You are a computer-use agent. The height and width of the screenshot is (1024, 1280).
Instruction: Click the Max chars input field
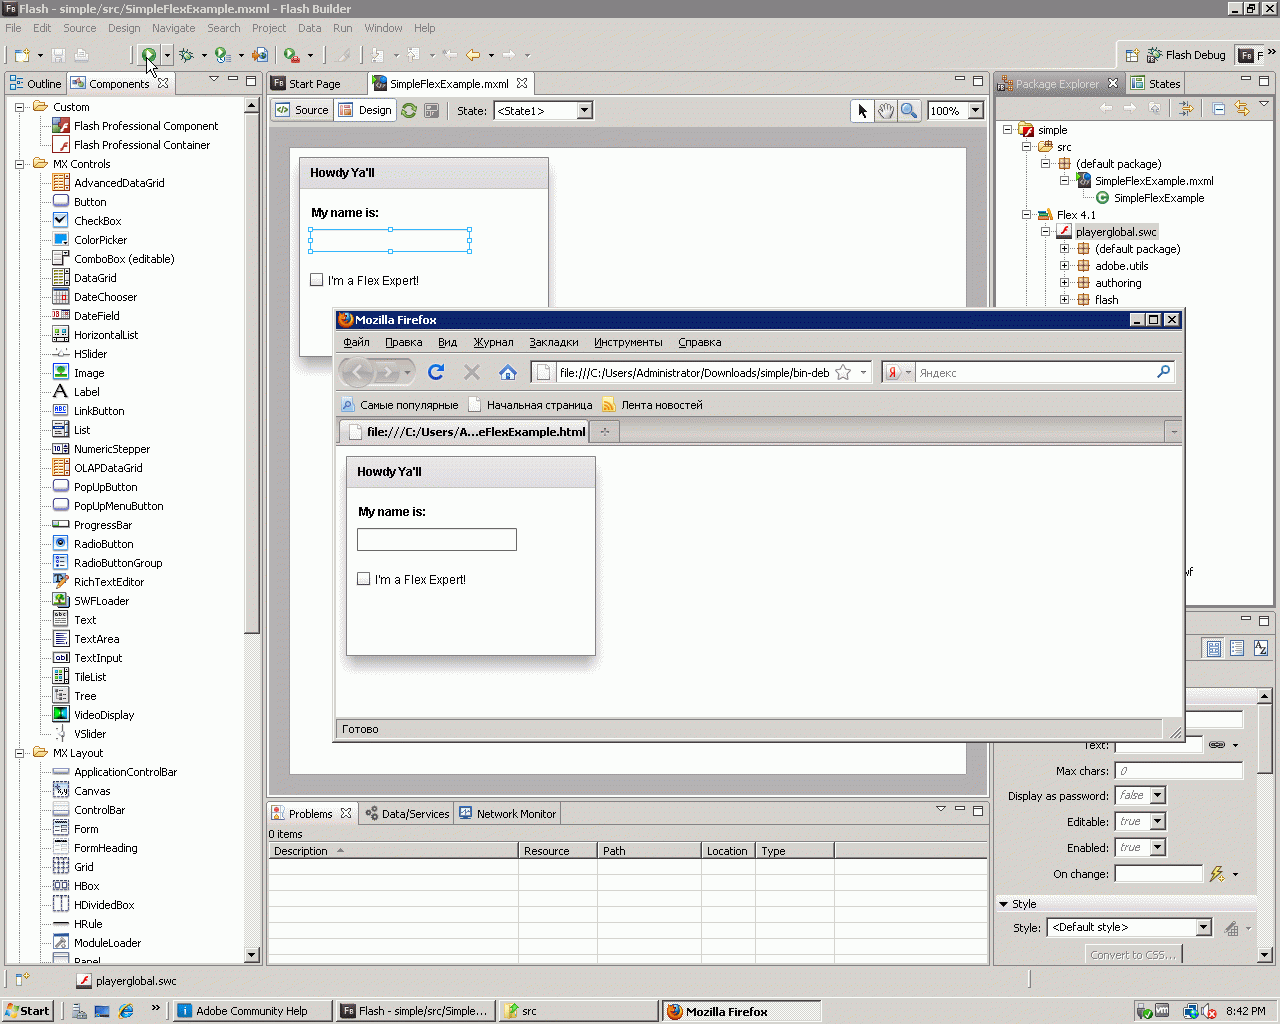(1179, 771)
